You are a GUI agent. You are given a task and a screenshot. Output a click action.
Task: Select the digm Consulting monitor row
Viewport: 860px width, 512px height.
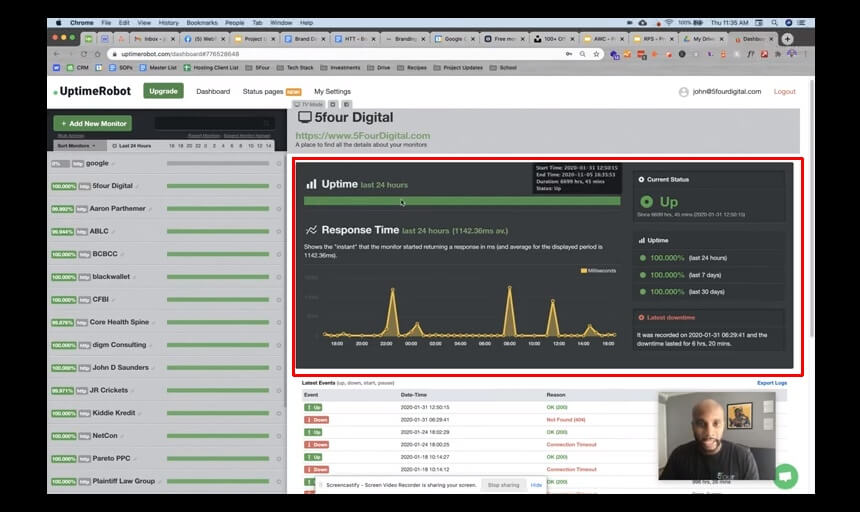pos(166,345)
